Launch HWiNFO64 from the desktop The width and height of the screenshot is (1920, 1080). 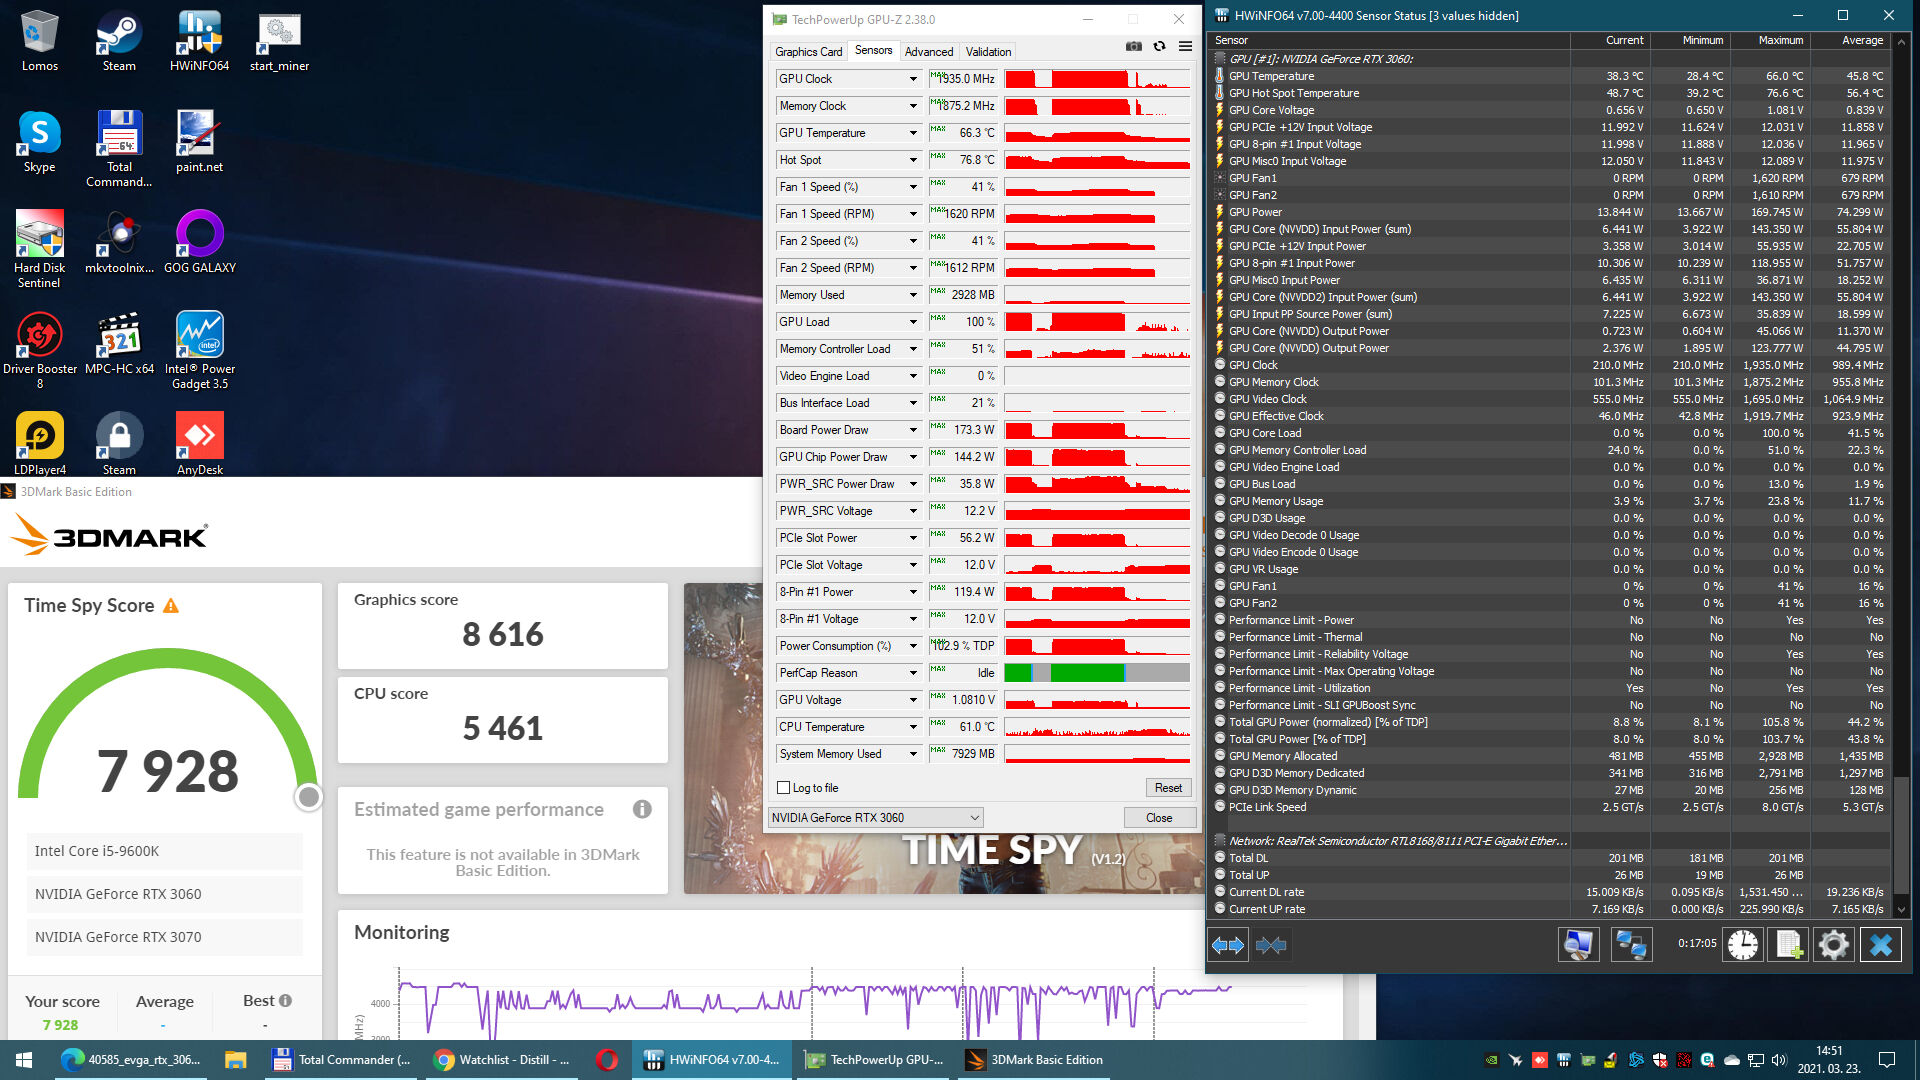199,41
